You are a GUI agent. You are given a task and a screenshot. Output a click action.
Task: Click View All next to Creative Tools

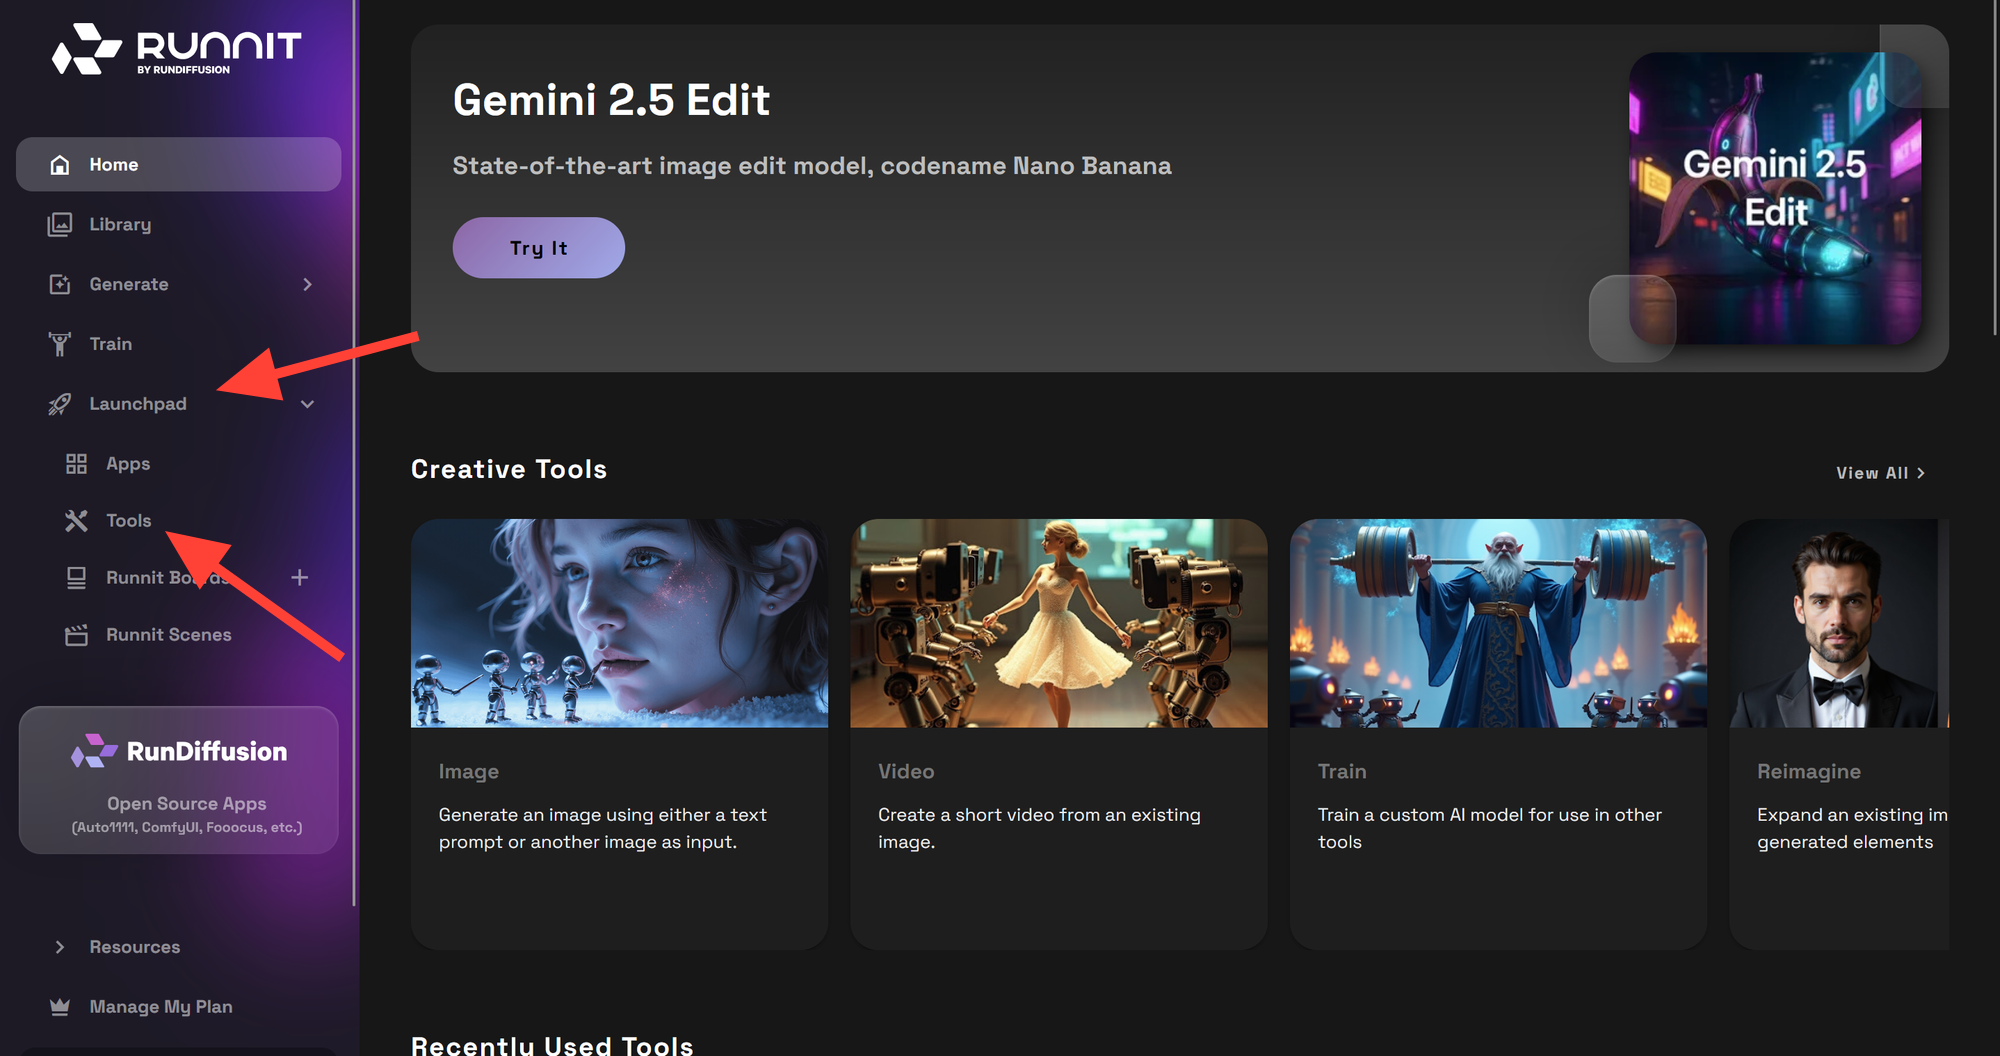1878,472
